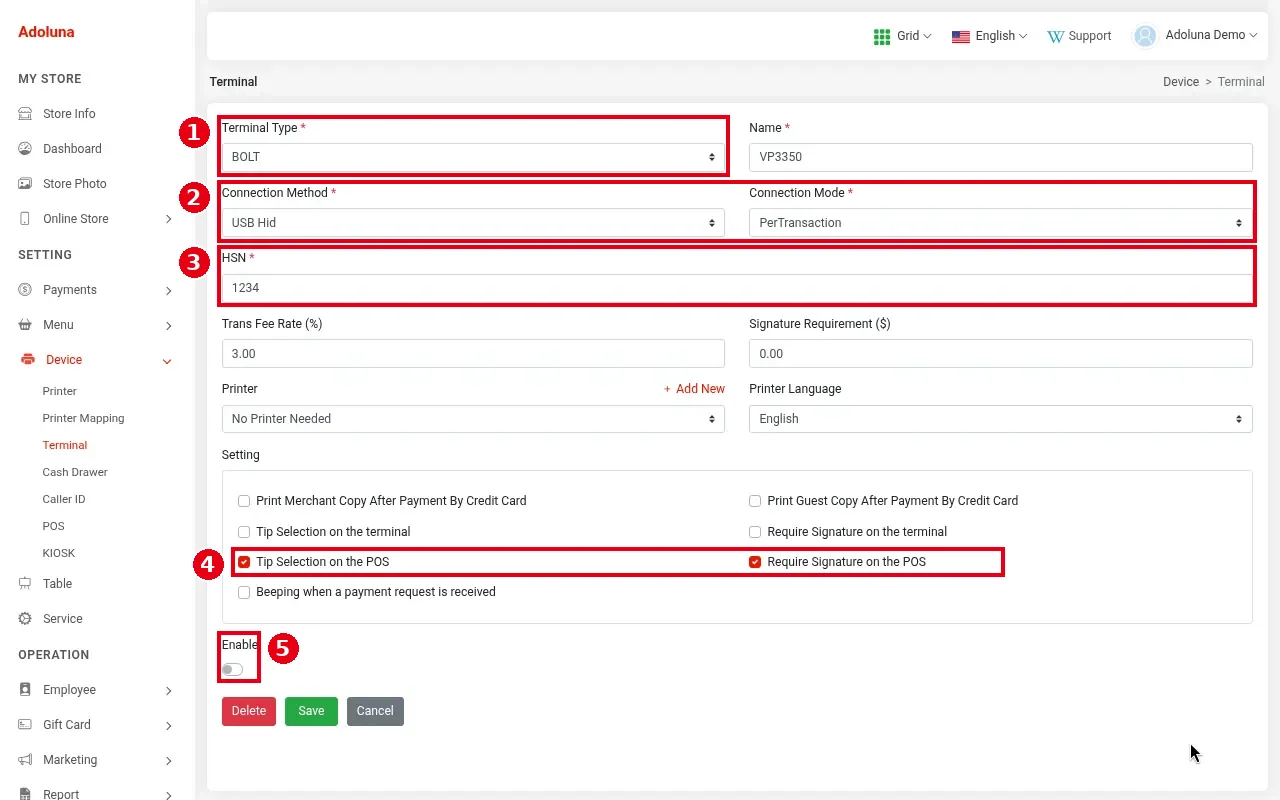Go to Cash Drawer submenu item
The image size is (1280, 800).
75,472
